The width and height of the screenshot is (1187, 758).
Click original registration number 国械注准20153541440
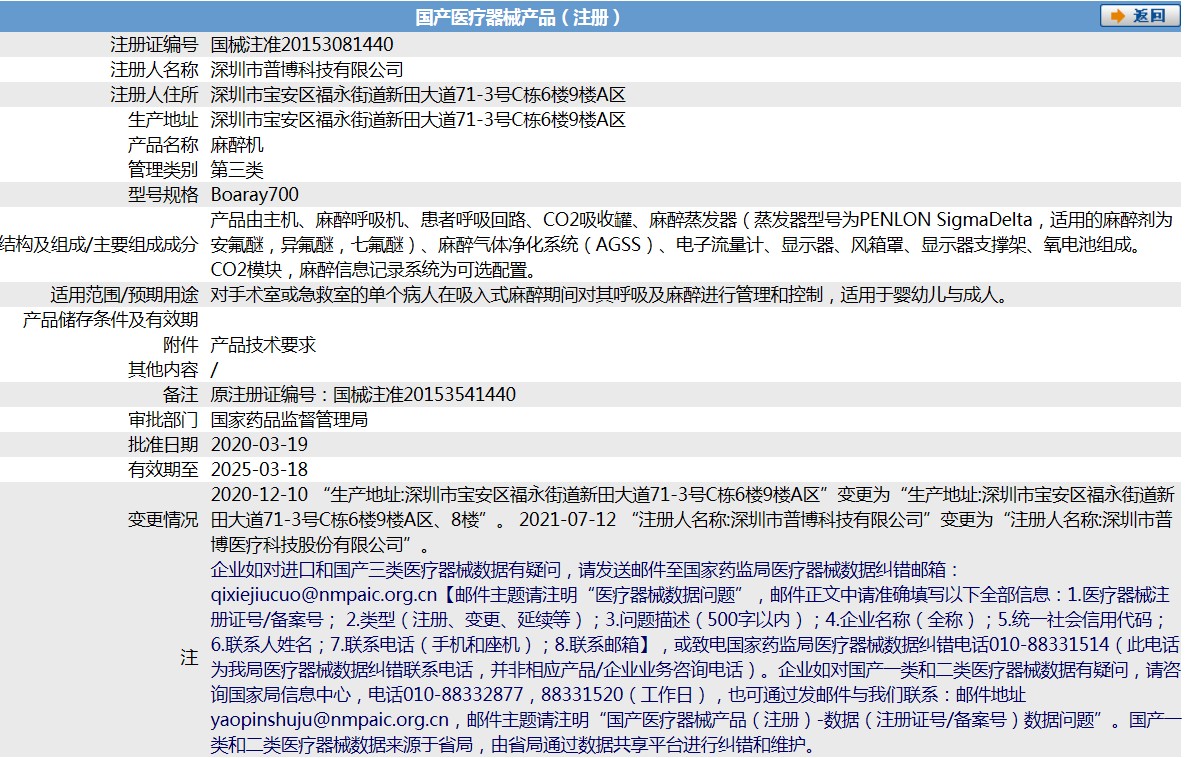(x=424, y=395)
